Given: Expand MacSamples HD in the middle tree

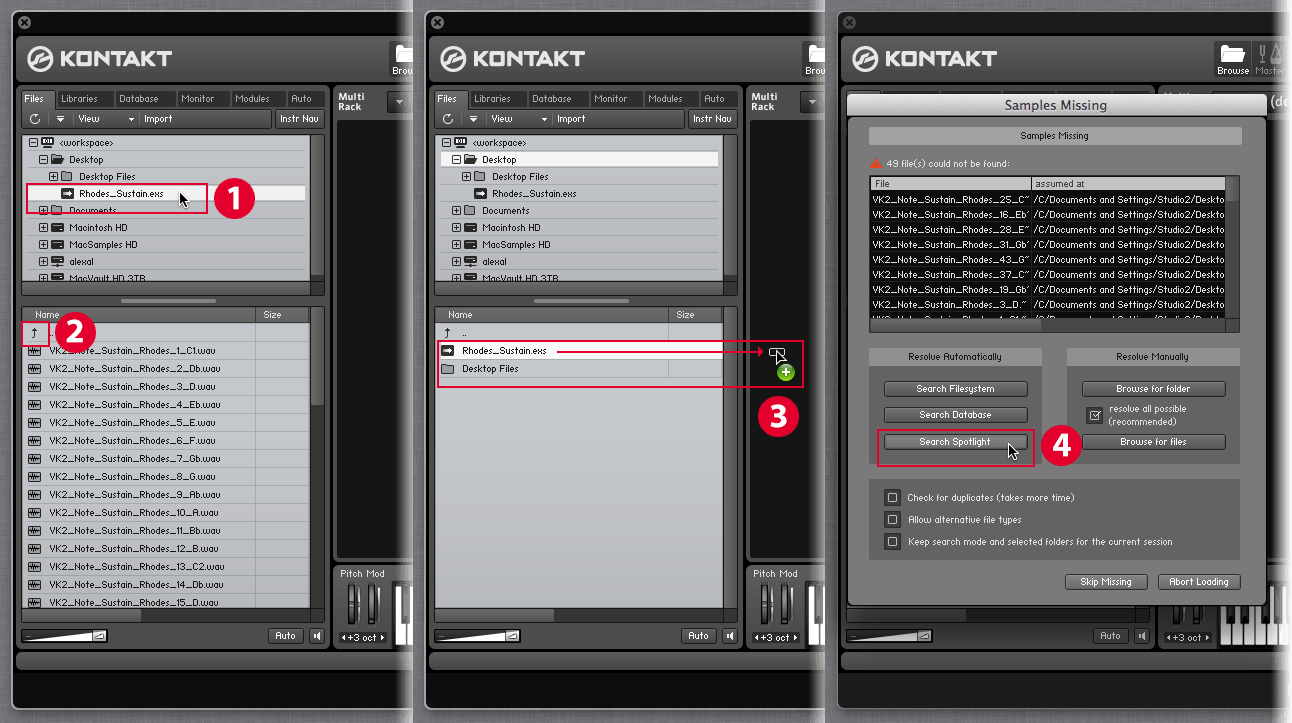Looking at the screenshot, I should coord(456,245).
